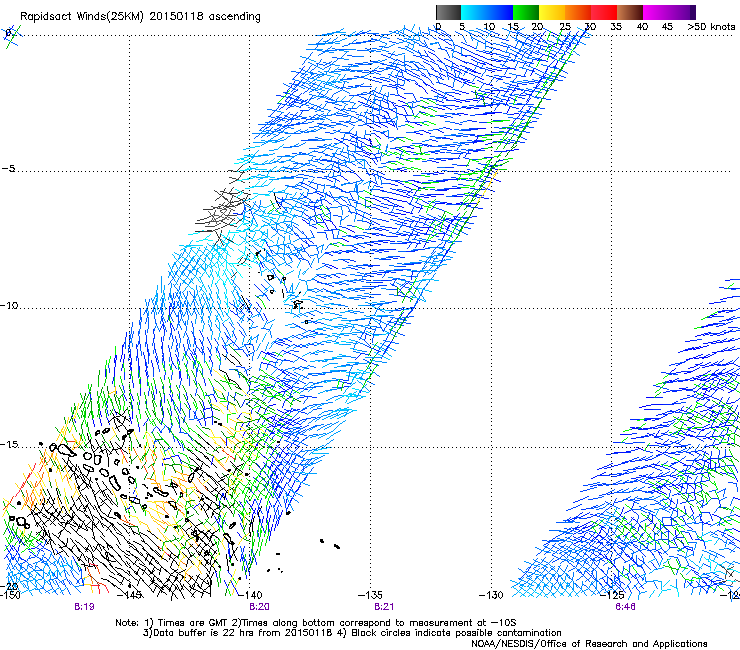Click the legend scale label '25'
Viewport: 740px width, 650px height.
pyautogui.click(x=565, y=27)
